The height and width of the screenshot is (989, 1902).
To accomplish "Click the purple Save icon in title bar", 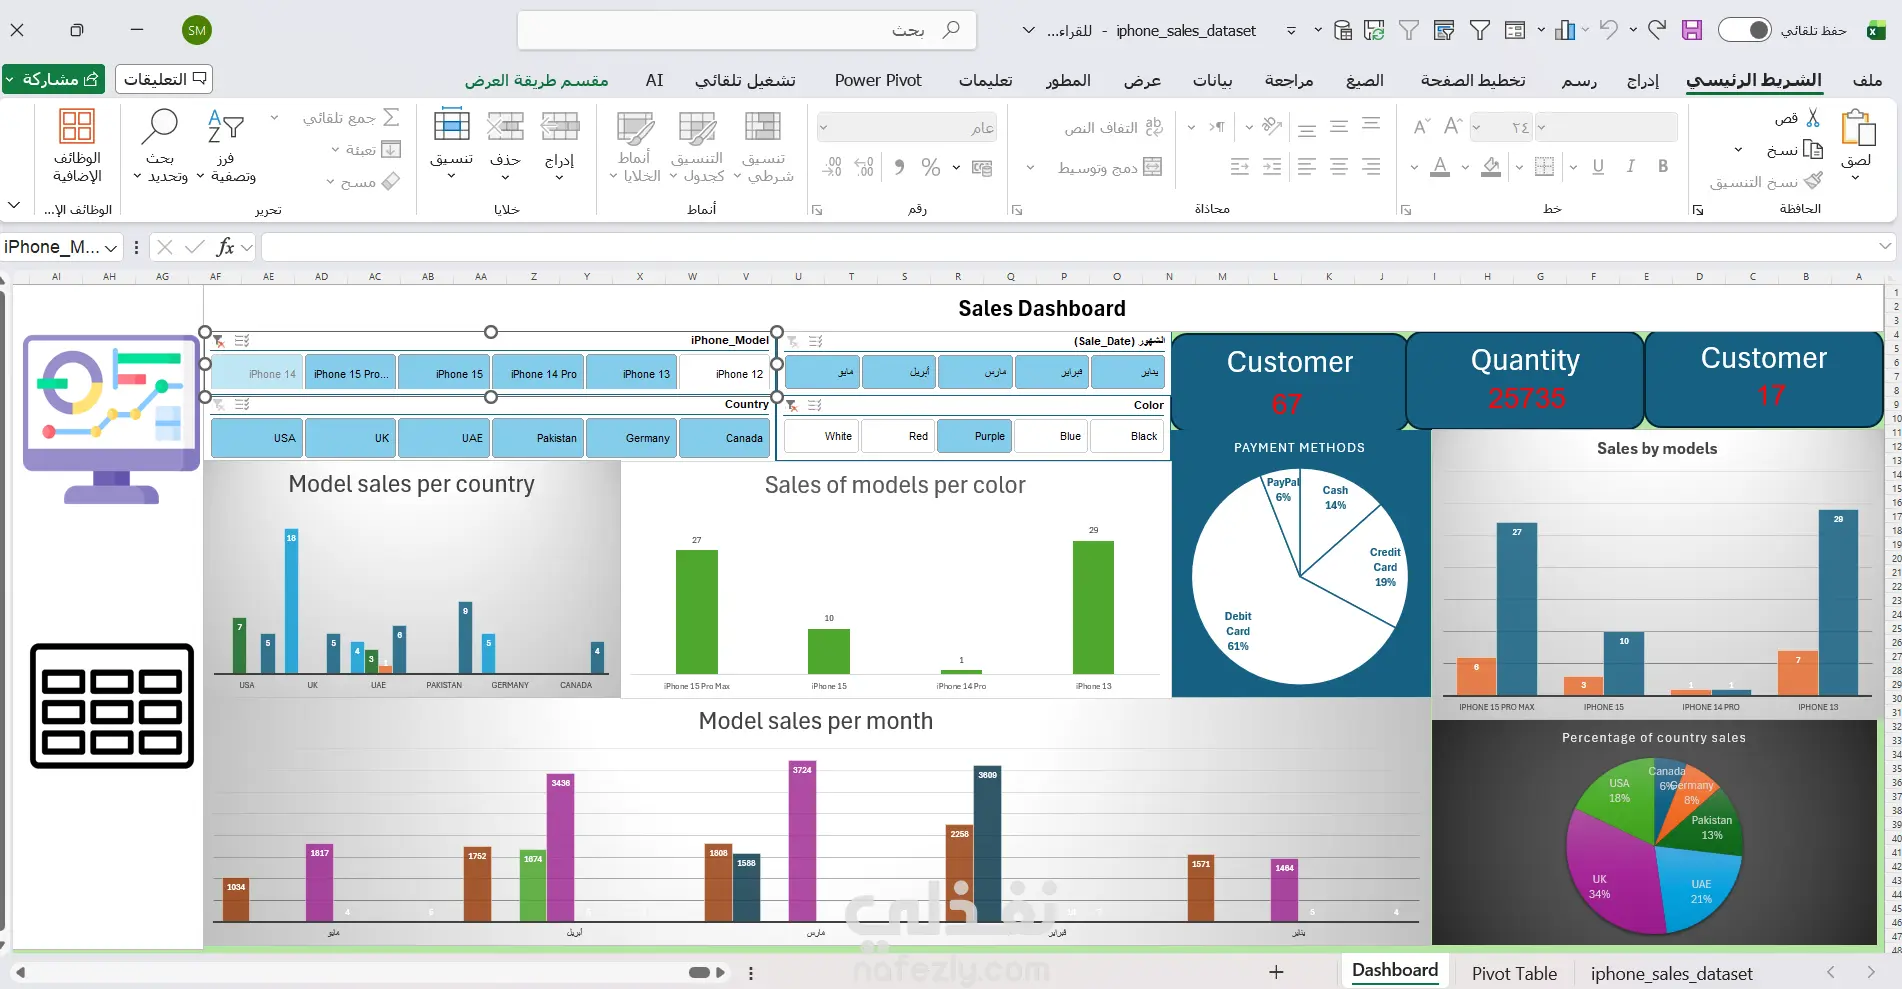I will coord(1691,30).
